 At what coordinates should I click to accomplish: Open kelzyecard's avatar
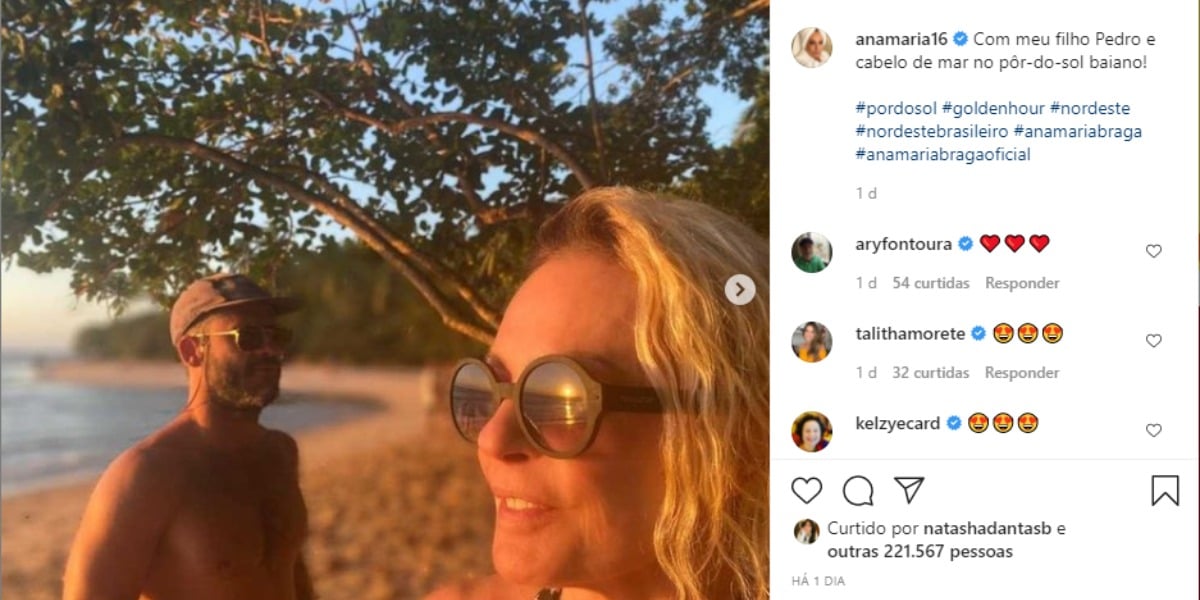tap(812, 431)
